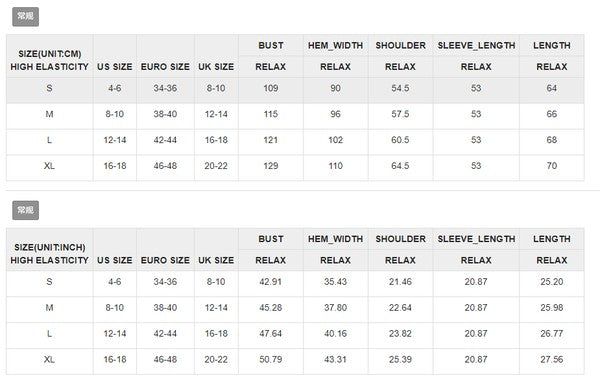
Task: Click the 50.79 bust value for XL
Action: click(271, 361)
